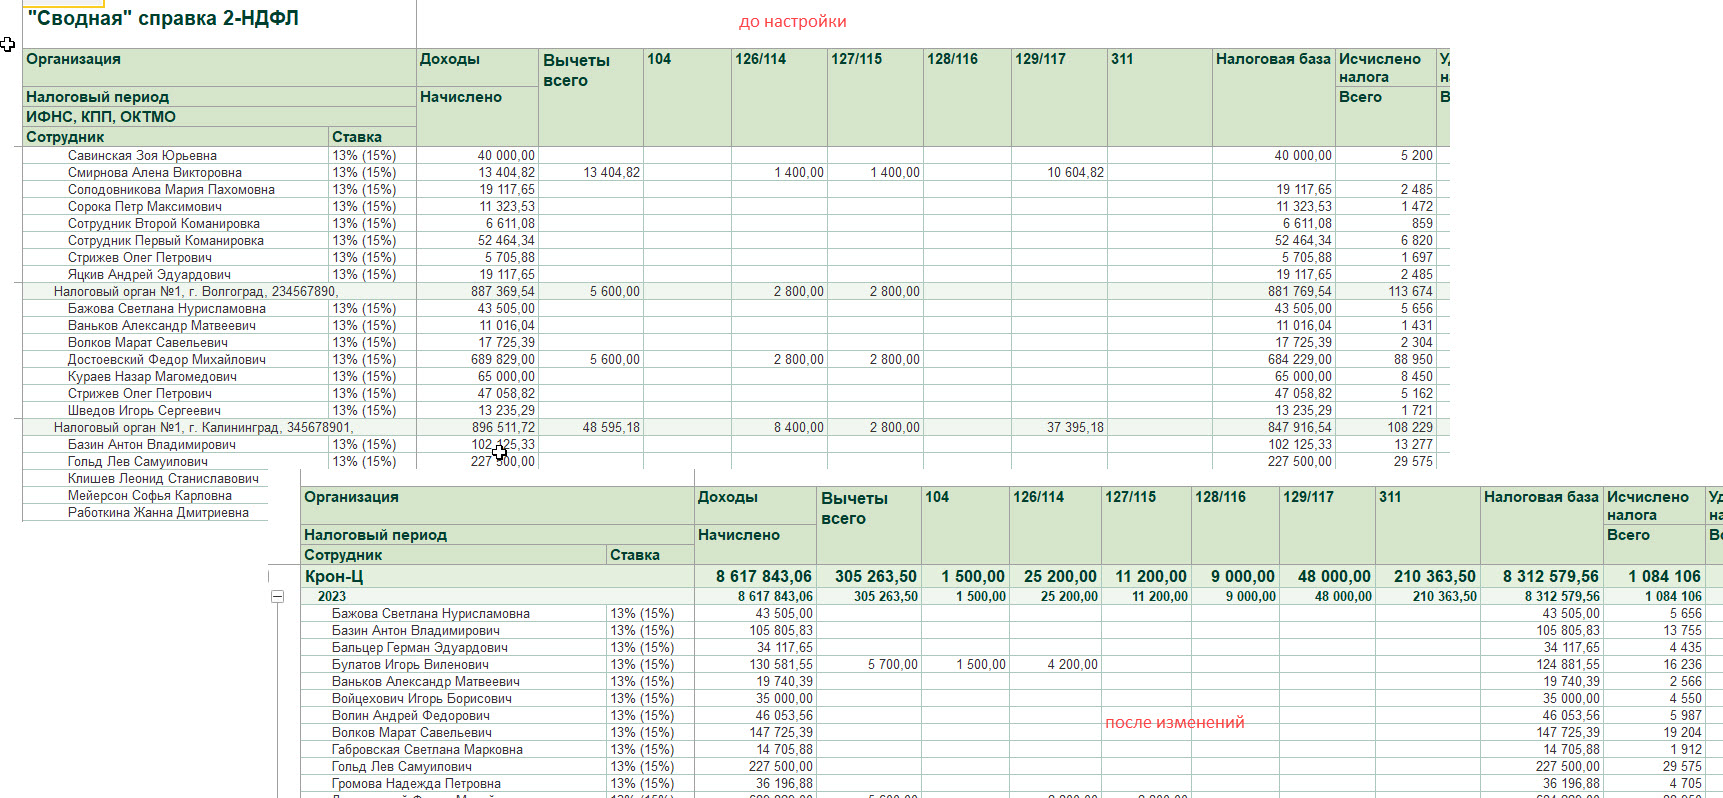This screenshot has width=1723, height=798.
Task: Click Работкина Жанна Дмитриевна
Action: tap(158, 512)
